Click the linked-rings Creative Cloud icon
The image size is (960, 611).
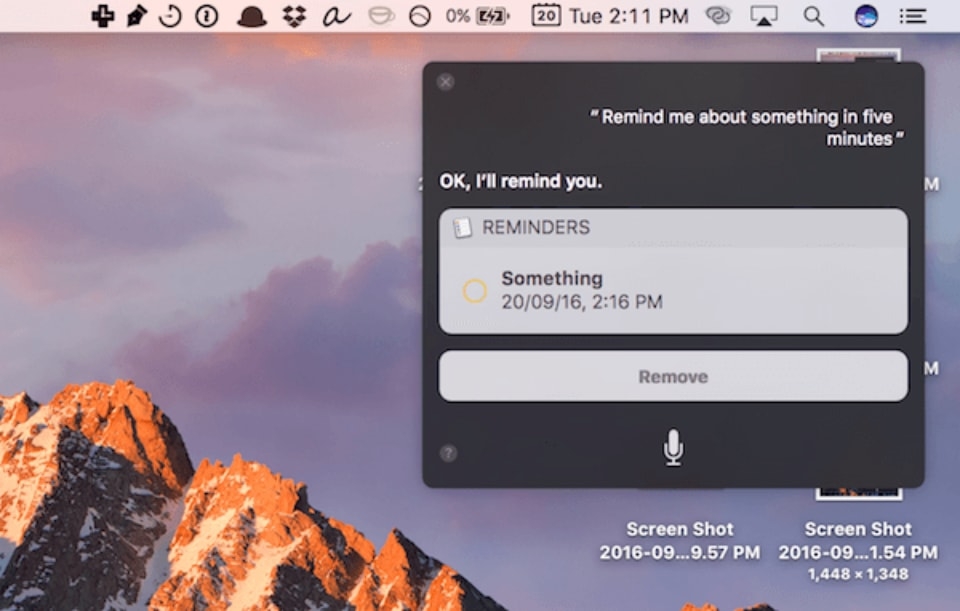click(x=718, y=16)
